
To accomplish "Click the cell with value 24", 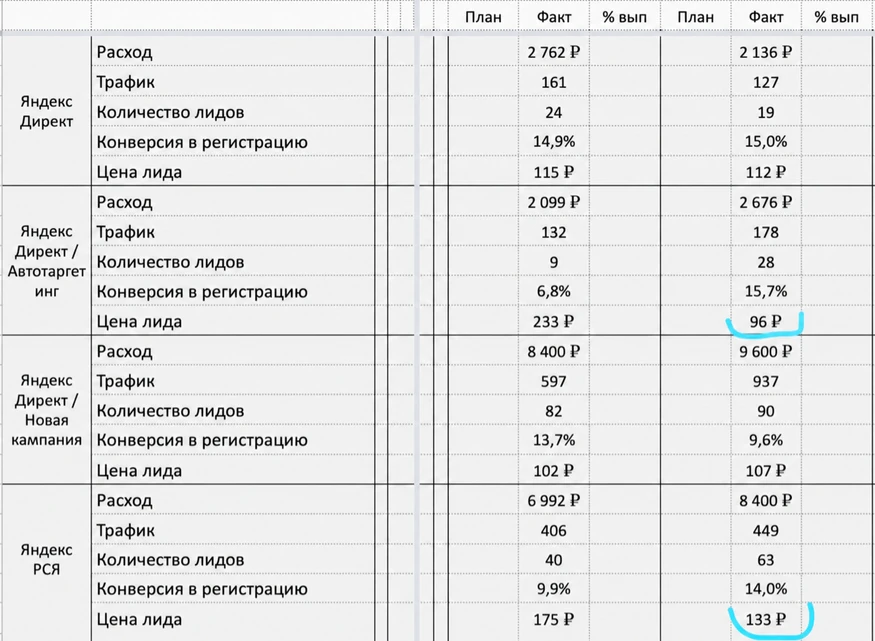I will pos(554,112).
